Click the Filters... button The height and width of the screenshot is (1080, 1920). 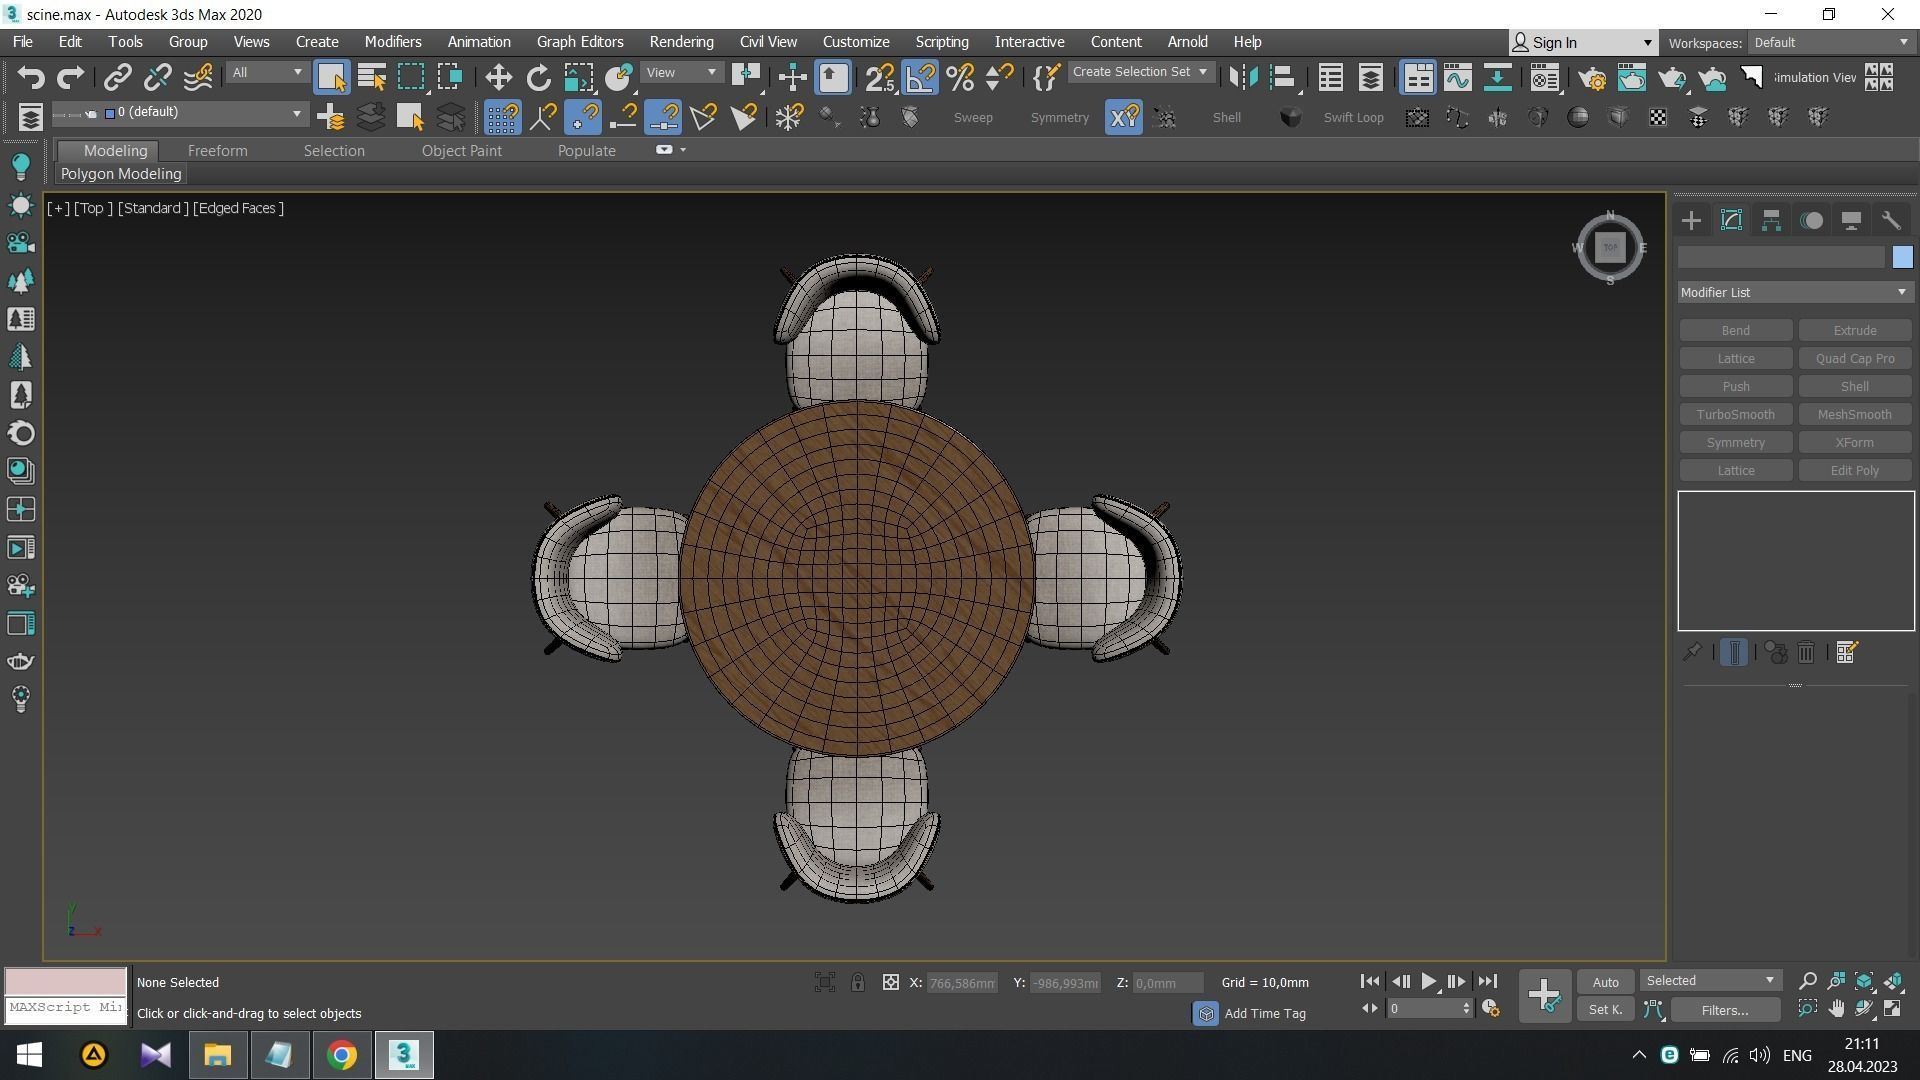pyautogui.click(x=1724, y=1010)
